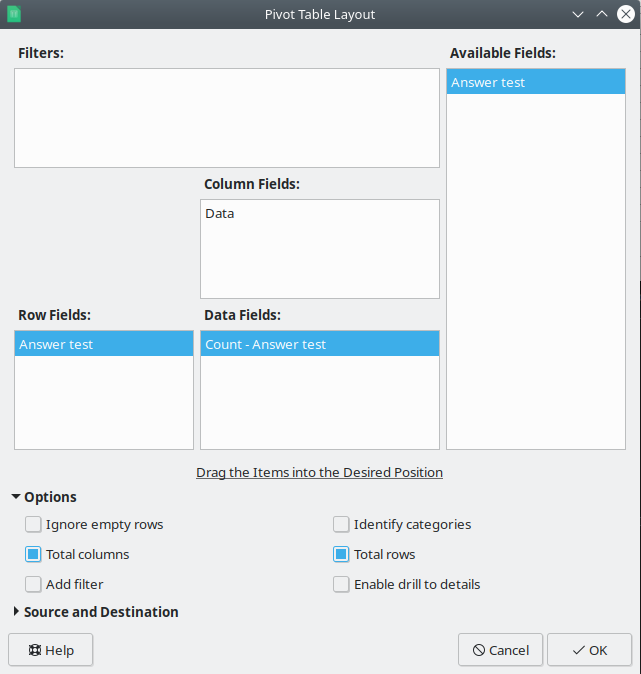Tick the Add filter checkbox

pos(34,584)
